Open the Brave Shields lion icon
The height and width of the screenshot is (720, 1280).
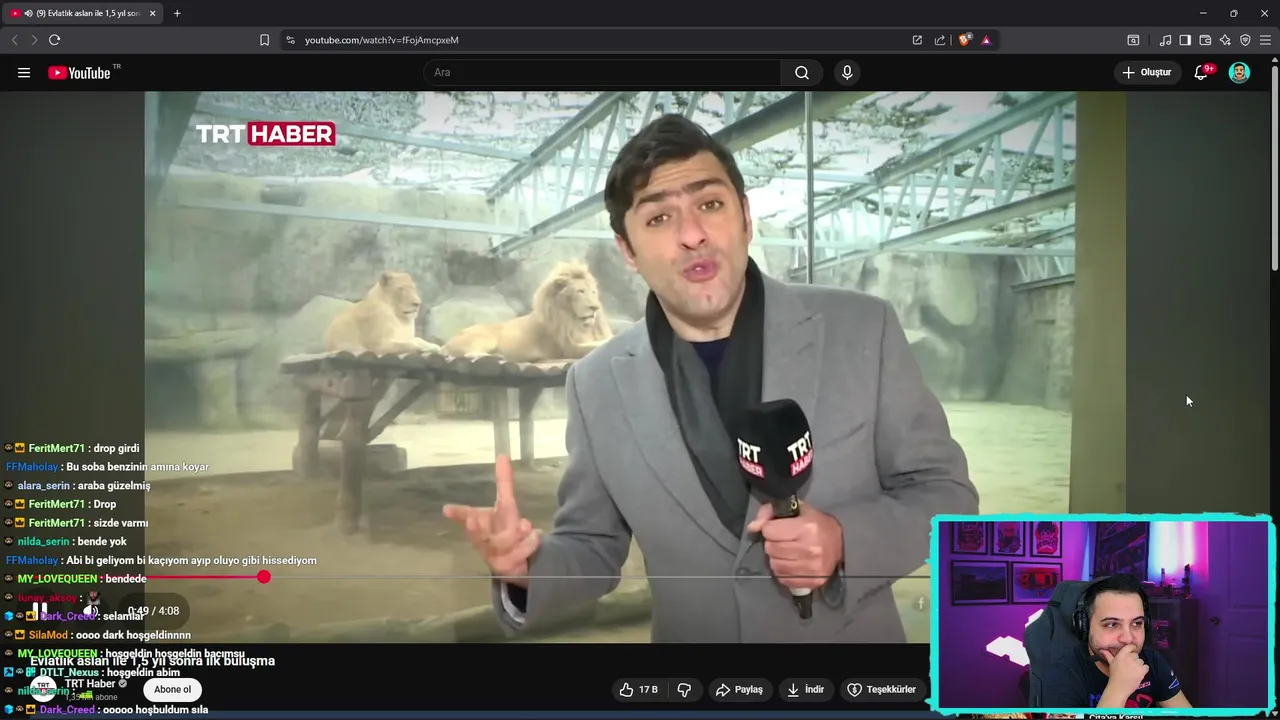coord(964,40)
